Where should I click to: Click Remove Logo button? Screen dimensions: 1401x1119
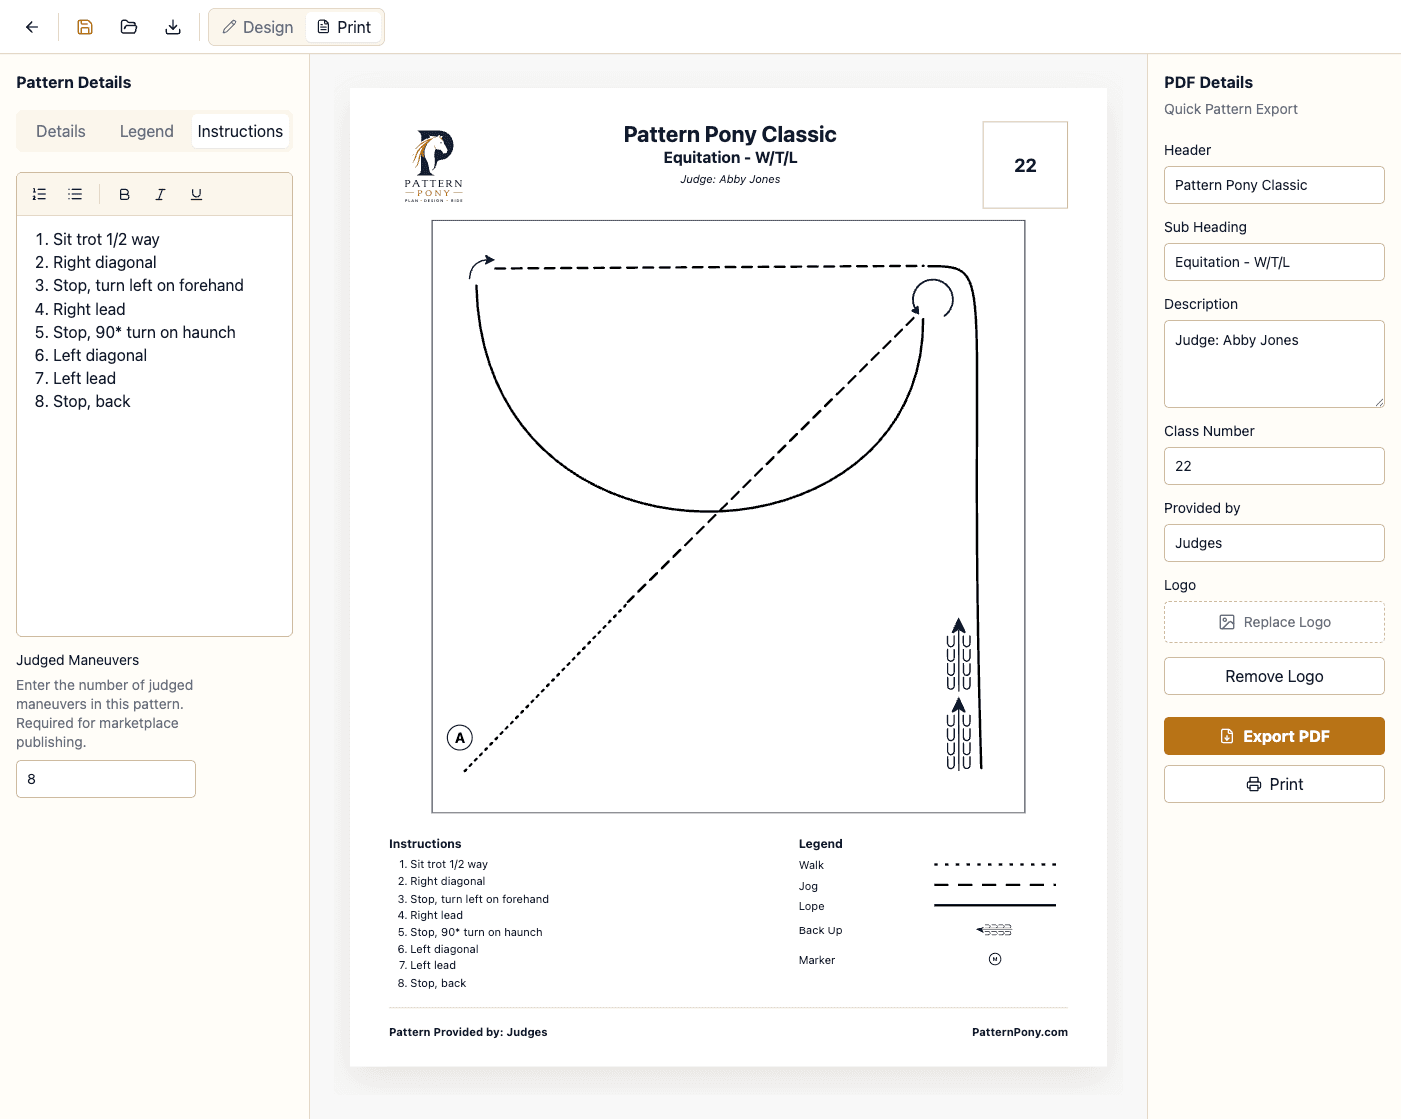[1274, 676]
